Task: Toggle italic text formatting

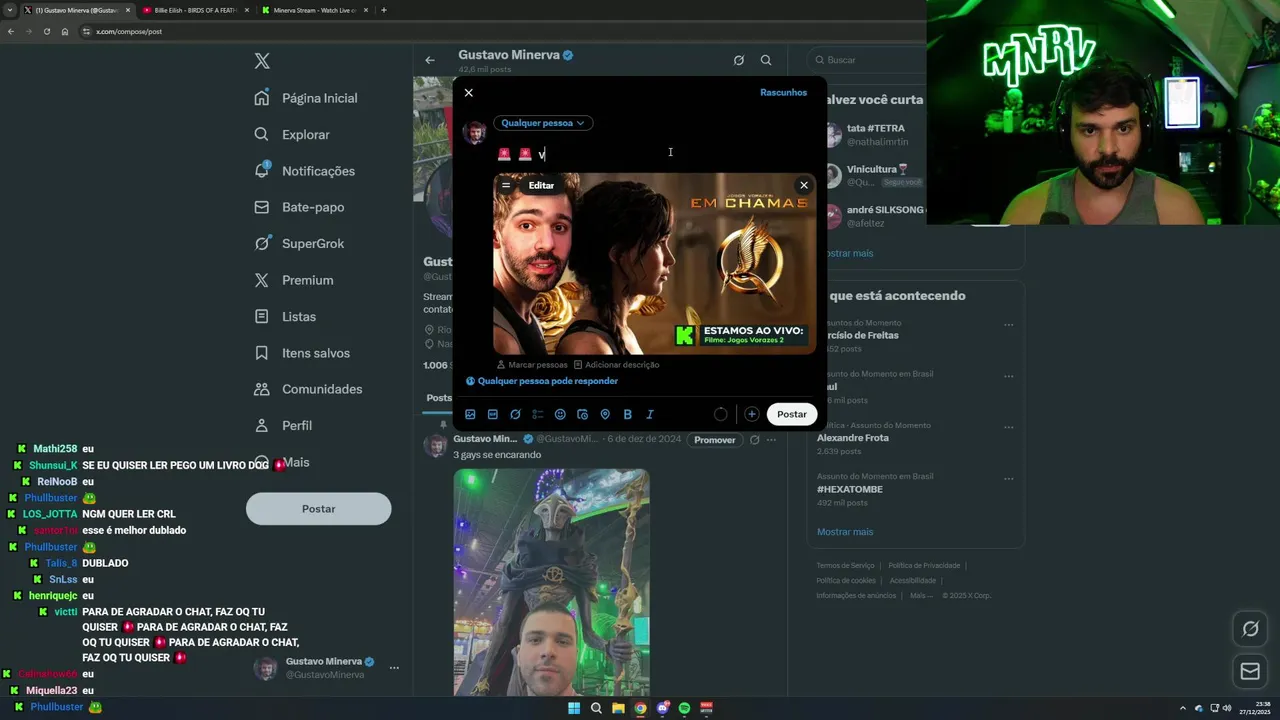Action: click(x=650, y=414)
